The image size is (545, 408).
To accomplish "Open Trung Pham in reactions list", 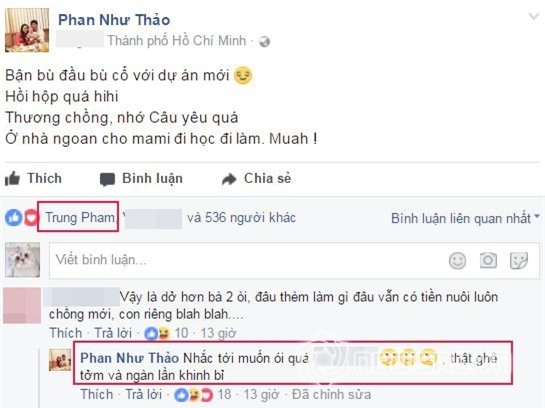I will [80, 218].
